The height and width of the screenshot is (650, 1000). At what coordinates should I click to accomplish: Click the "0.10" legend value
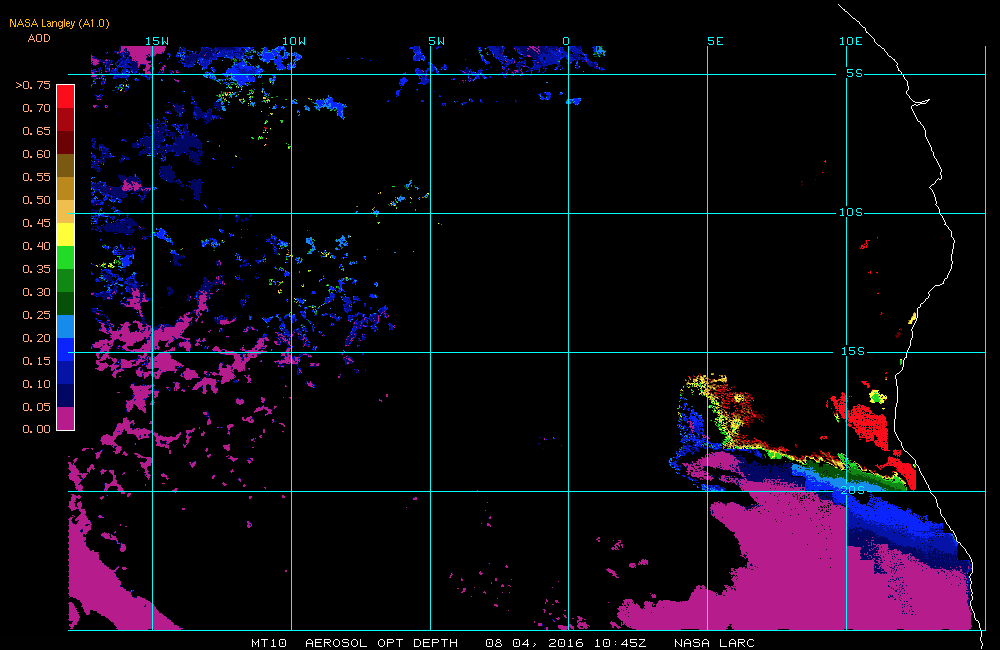point(36,384)
